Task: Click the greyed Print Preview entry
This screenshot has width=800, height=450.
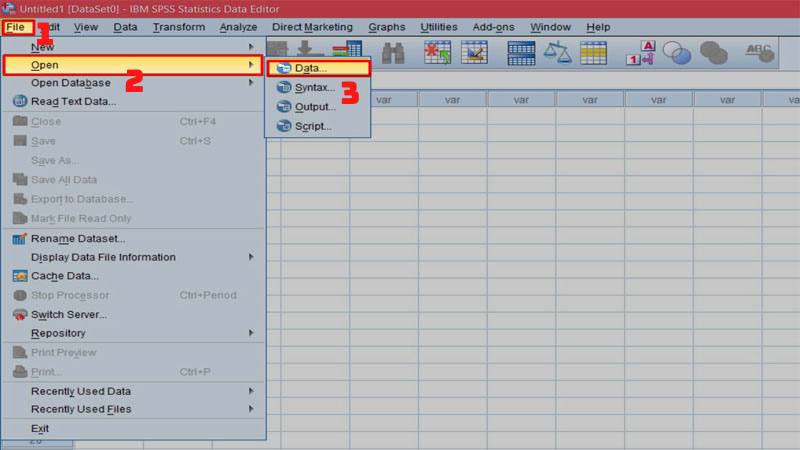Action: 134,353
